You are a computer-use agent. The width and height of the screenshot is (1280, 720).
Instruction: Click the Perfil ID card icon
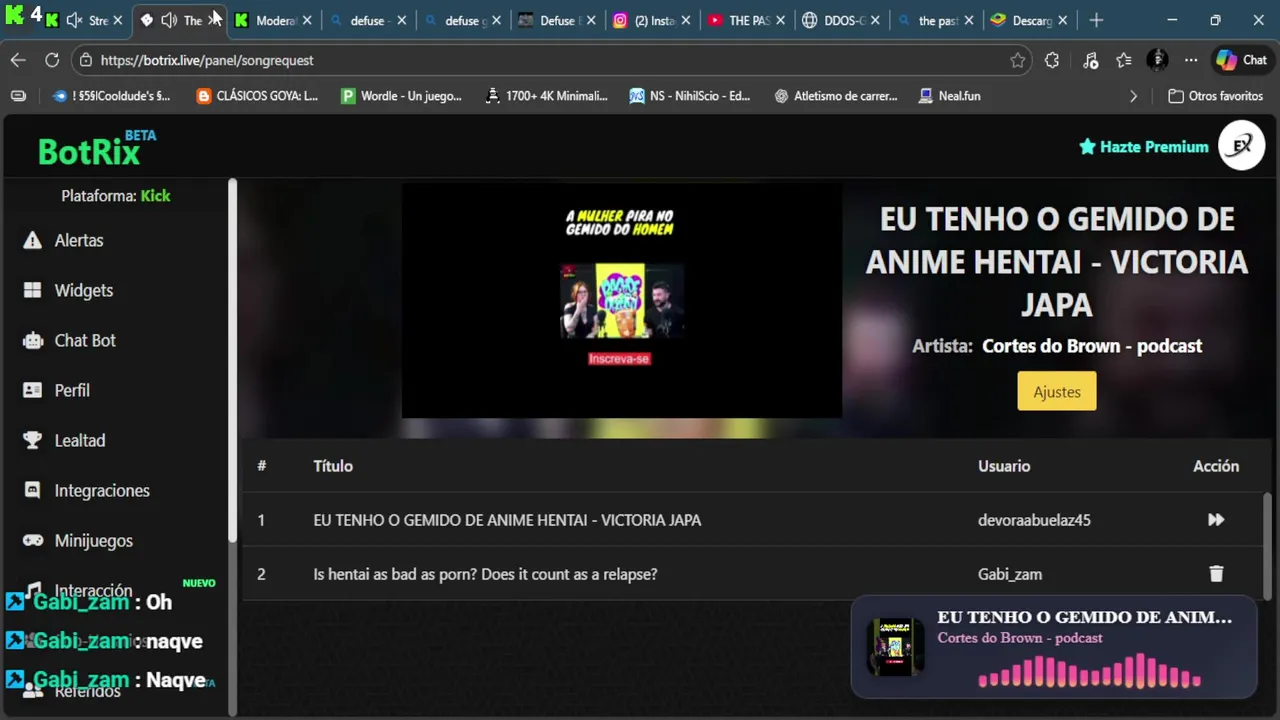point(33,390)
